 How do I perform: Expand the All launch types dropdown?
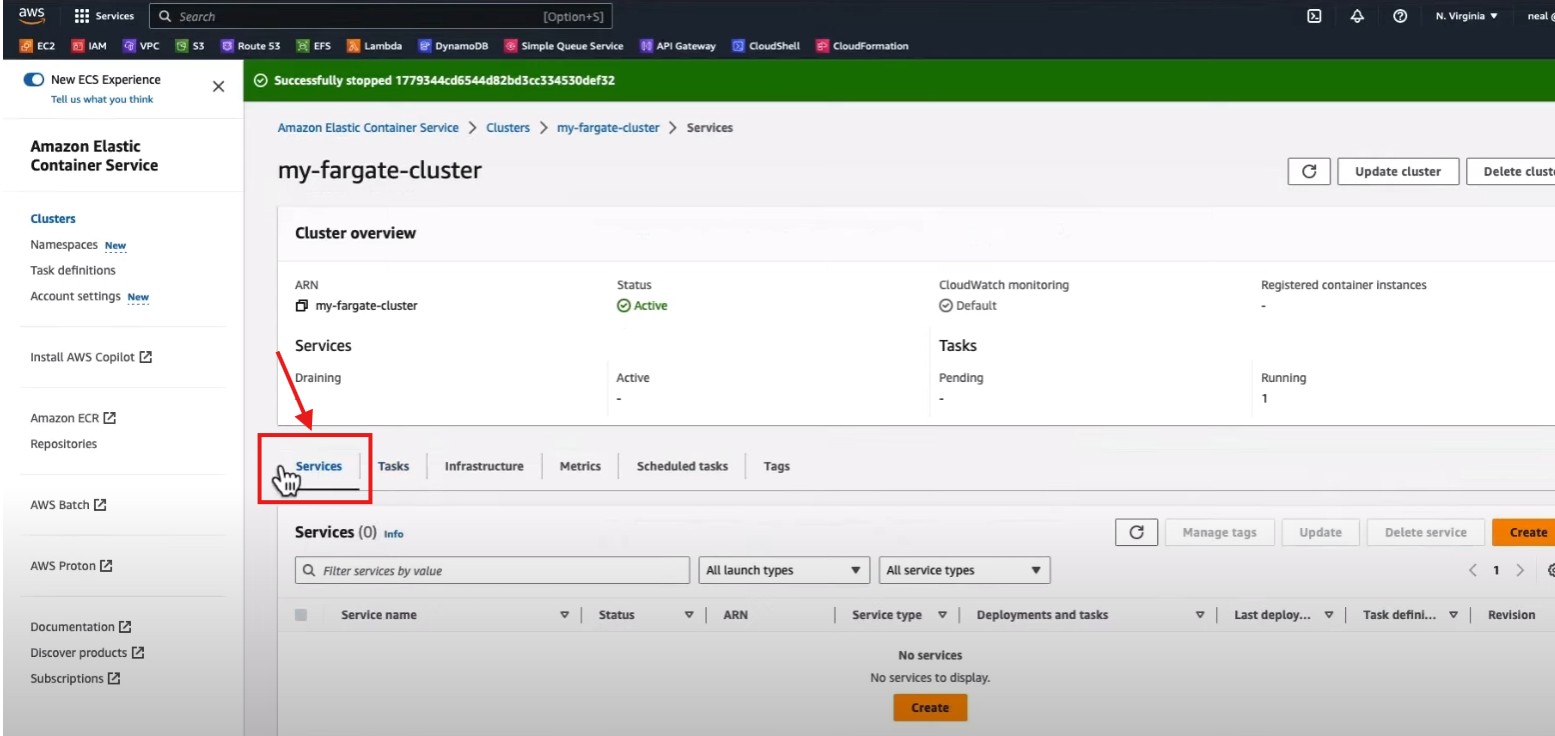(783, 570)
